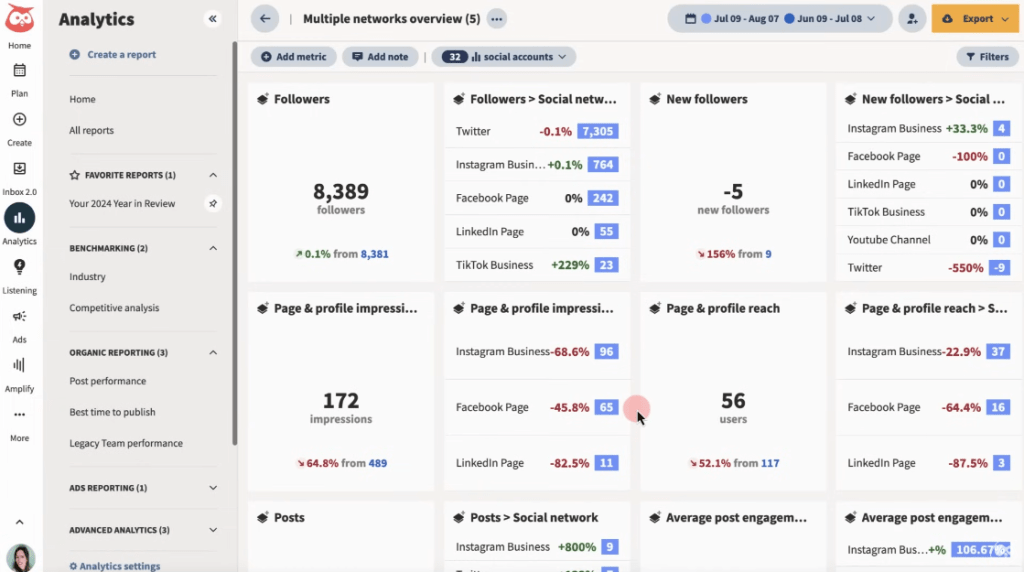Select Home in Analytics menu
The height and width of the screenshot is (572, 1024).
click(x=82, y=99)
